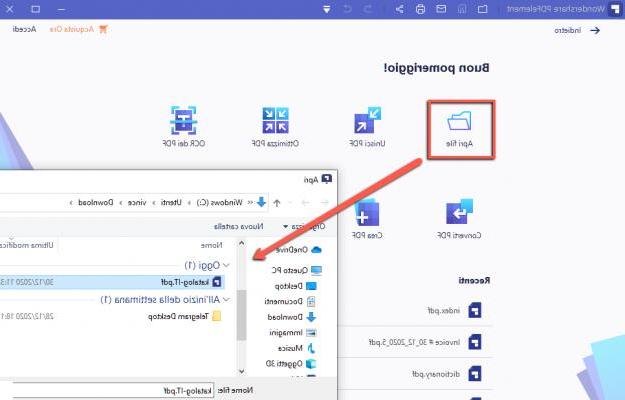Open recent file dictionary.pdf

446,374
